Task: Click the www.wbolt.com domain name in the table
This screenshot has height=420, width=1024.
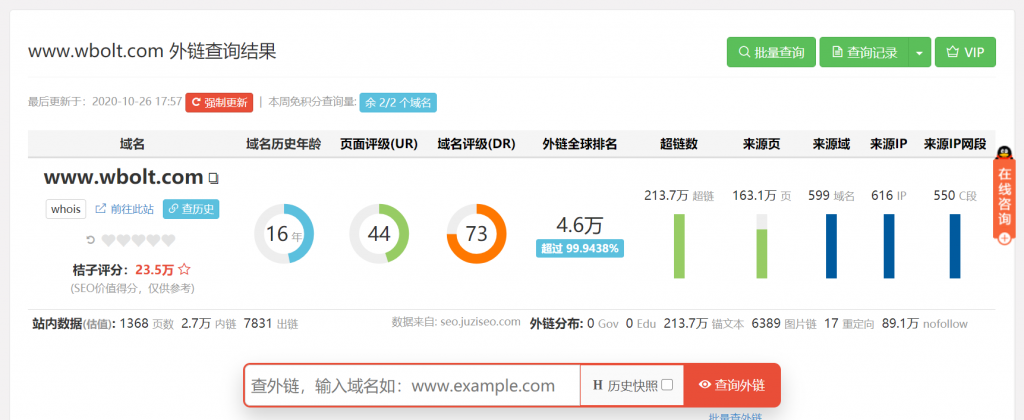Action: [x=123, y=176]
